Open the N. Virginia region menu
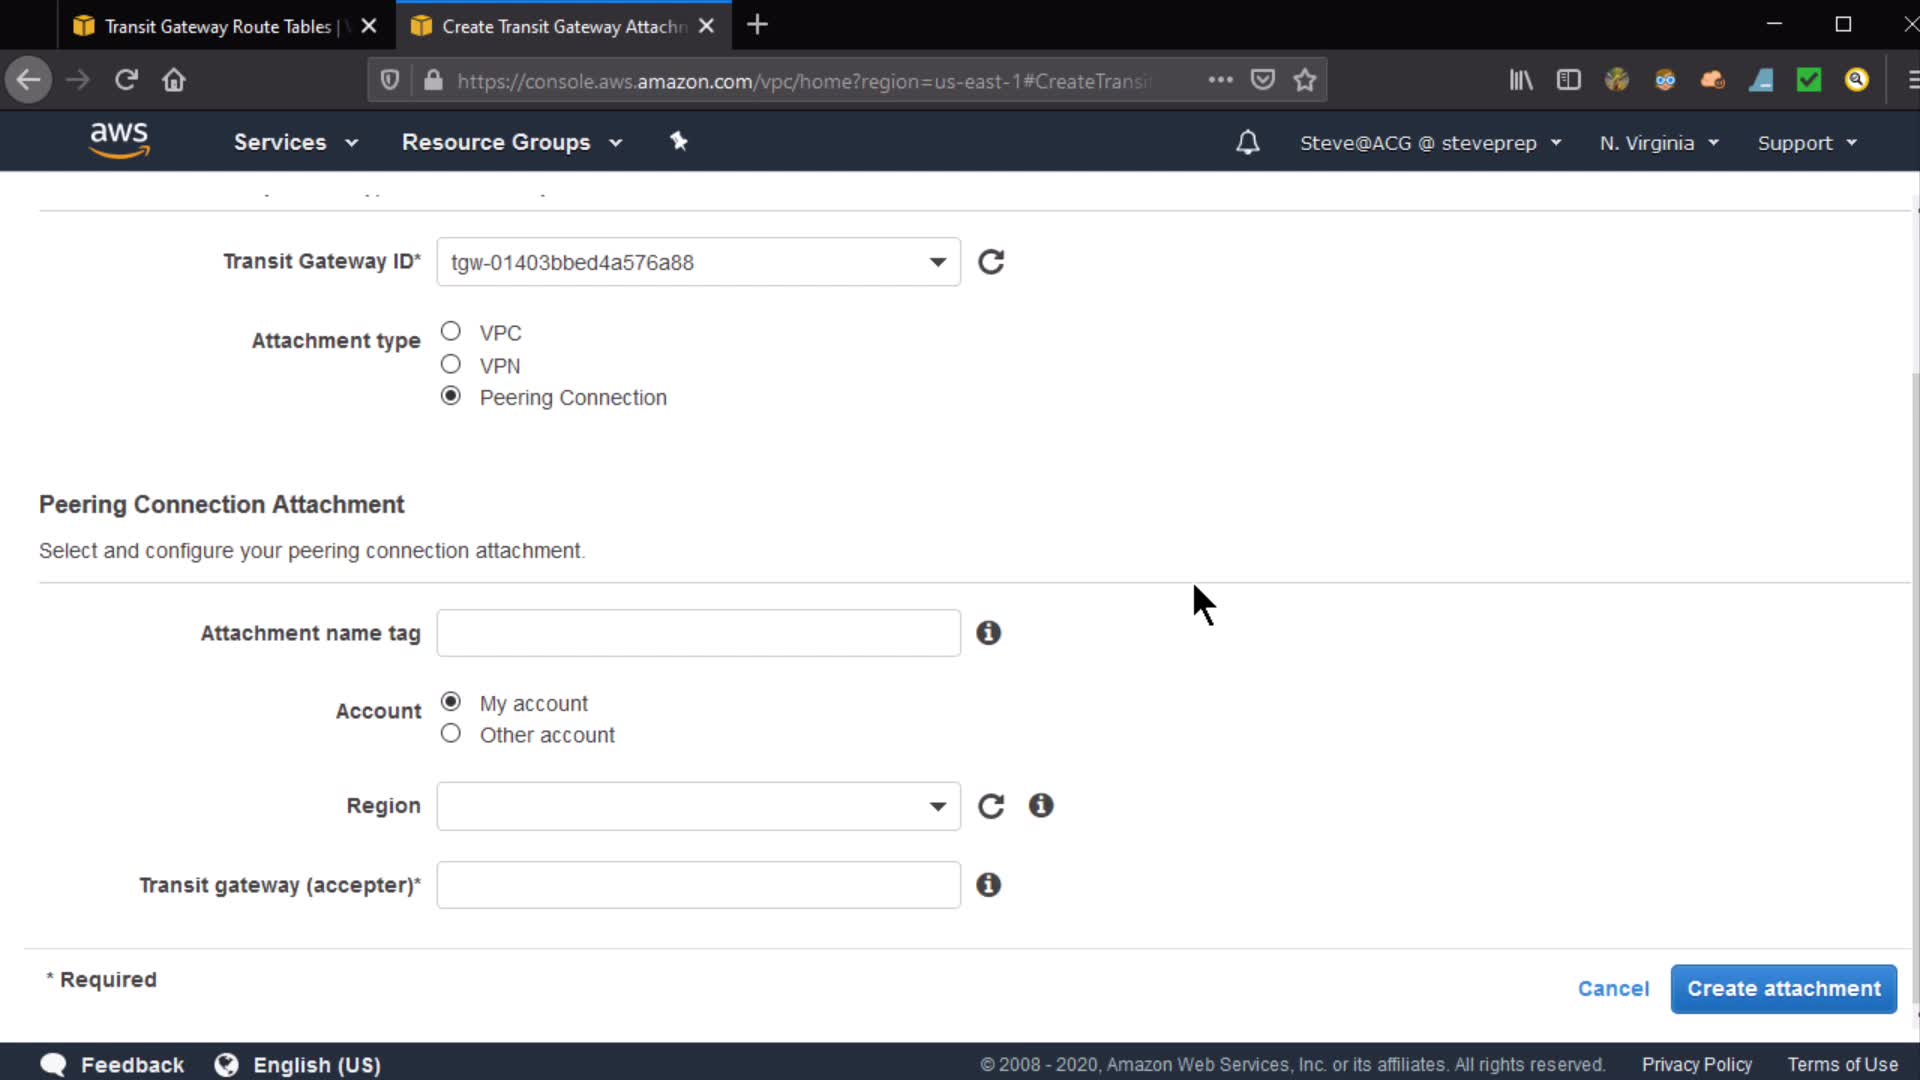The width and height of the screenshot is (1920, 1080). point(1658,143)
